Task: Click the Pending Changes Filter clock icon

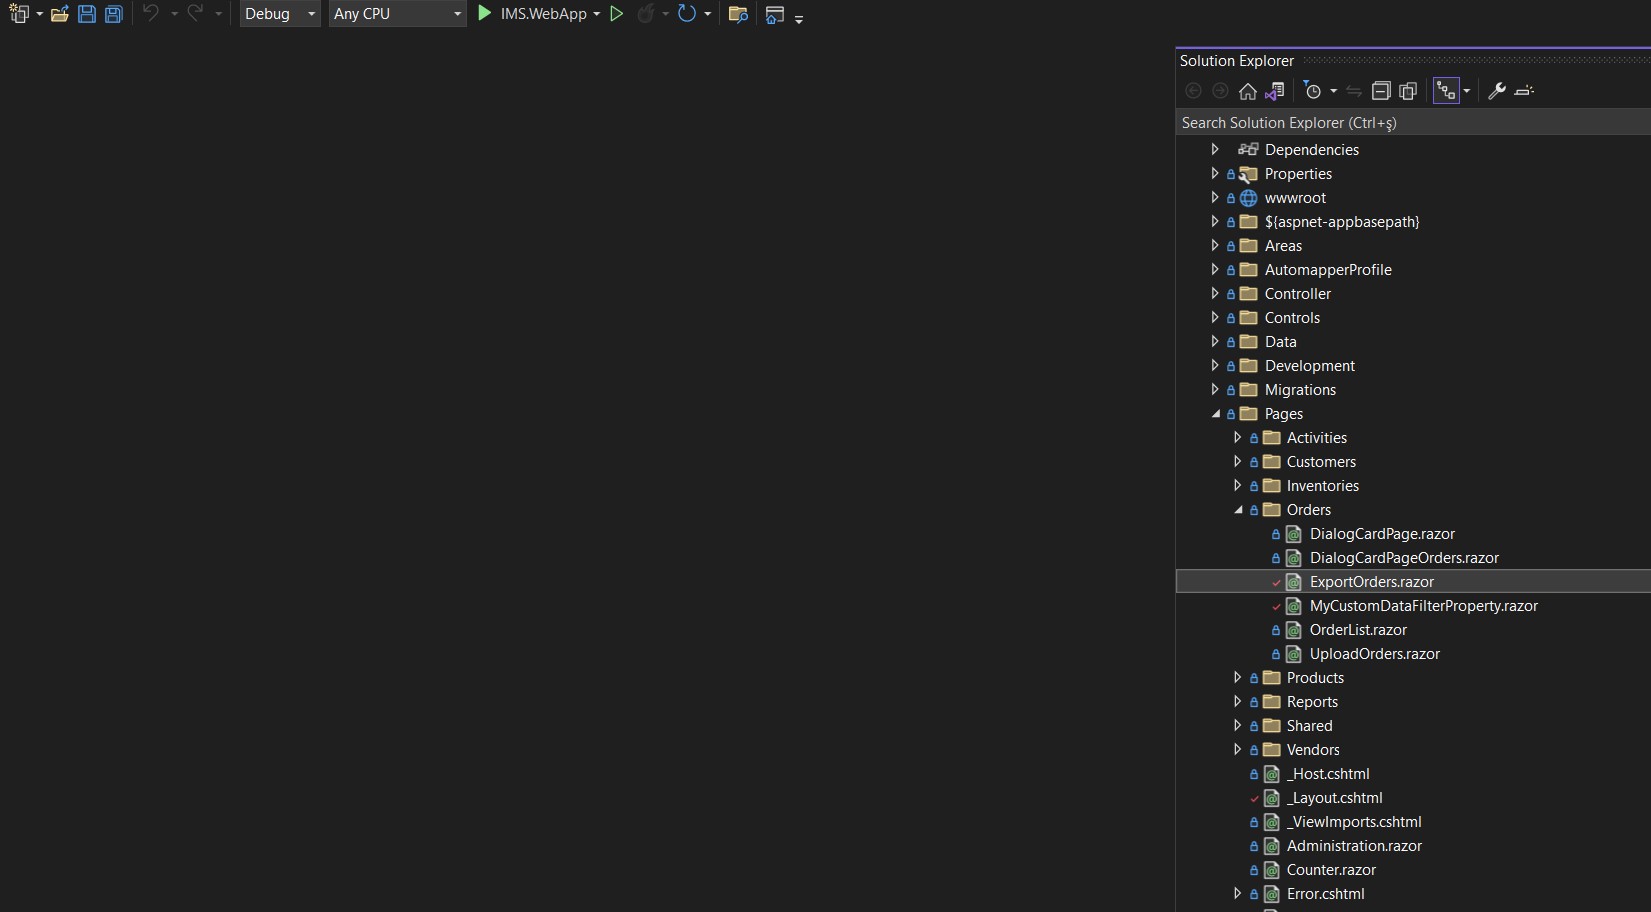Action: [1313, 91]
